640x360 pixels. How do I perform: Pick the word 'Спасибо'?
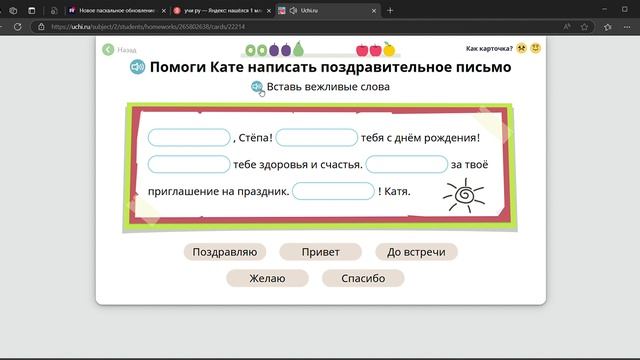point(363,278)
